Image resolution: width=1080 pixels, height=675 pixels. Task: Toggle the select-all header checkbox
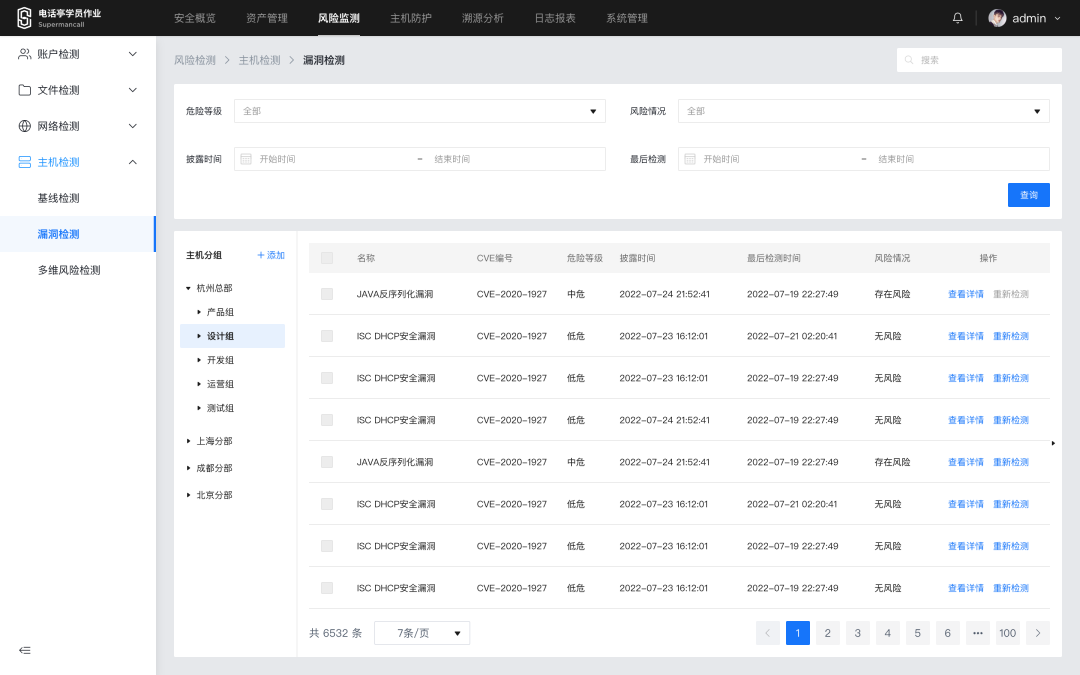pyautogui.click(x=327, y=258)
